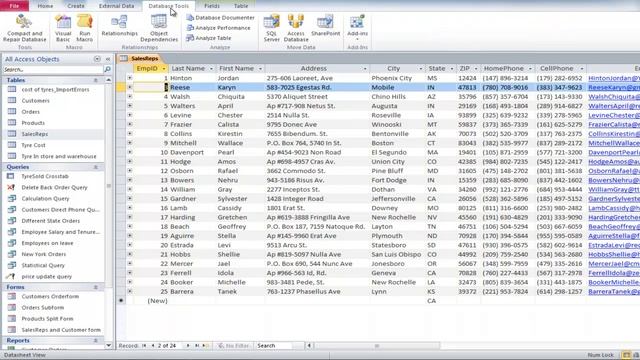This screenshot has width=640, height=360.
Task: Open MitchellWallace email link
Action: 614,143
